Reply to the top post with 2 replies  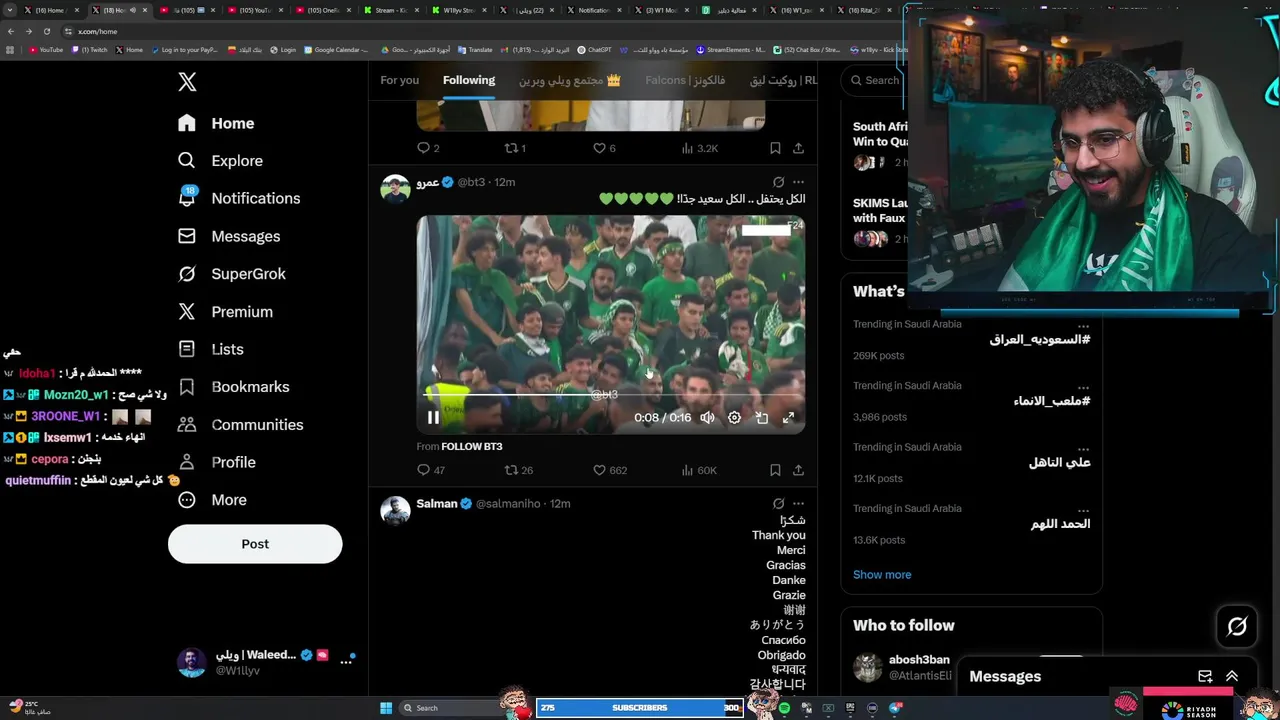coord(428,148)
